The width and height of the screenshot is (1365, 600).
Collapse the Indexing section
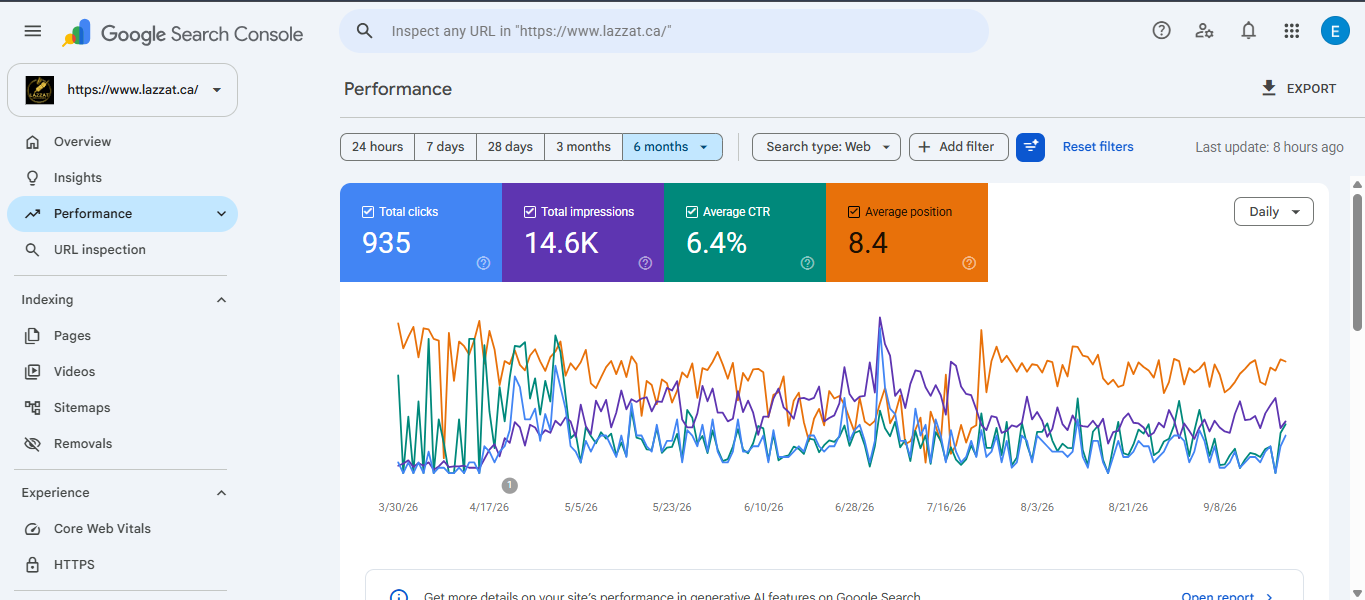coord(221,300)
